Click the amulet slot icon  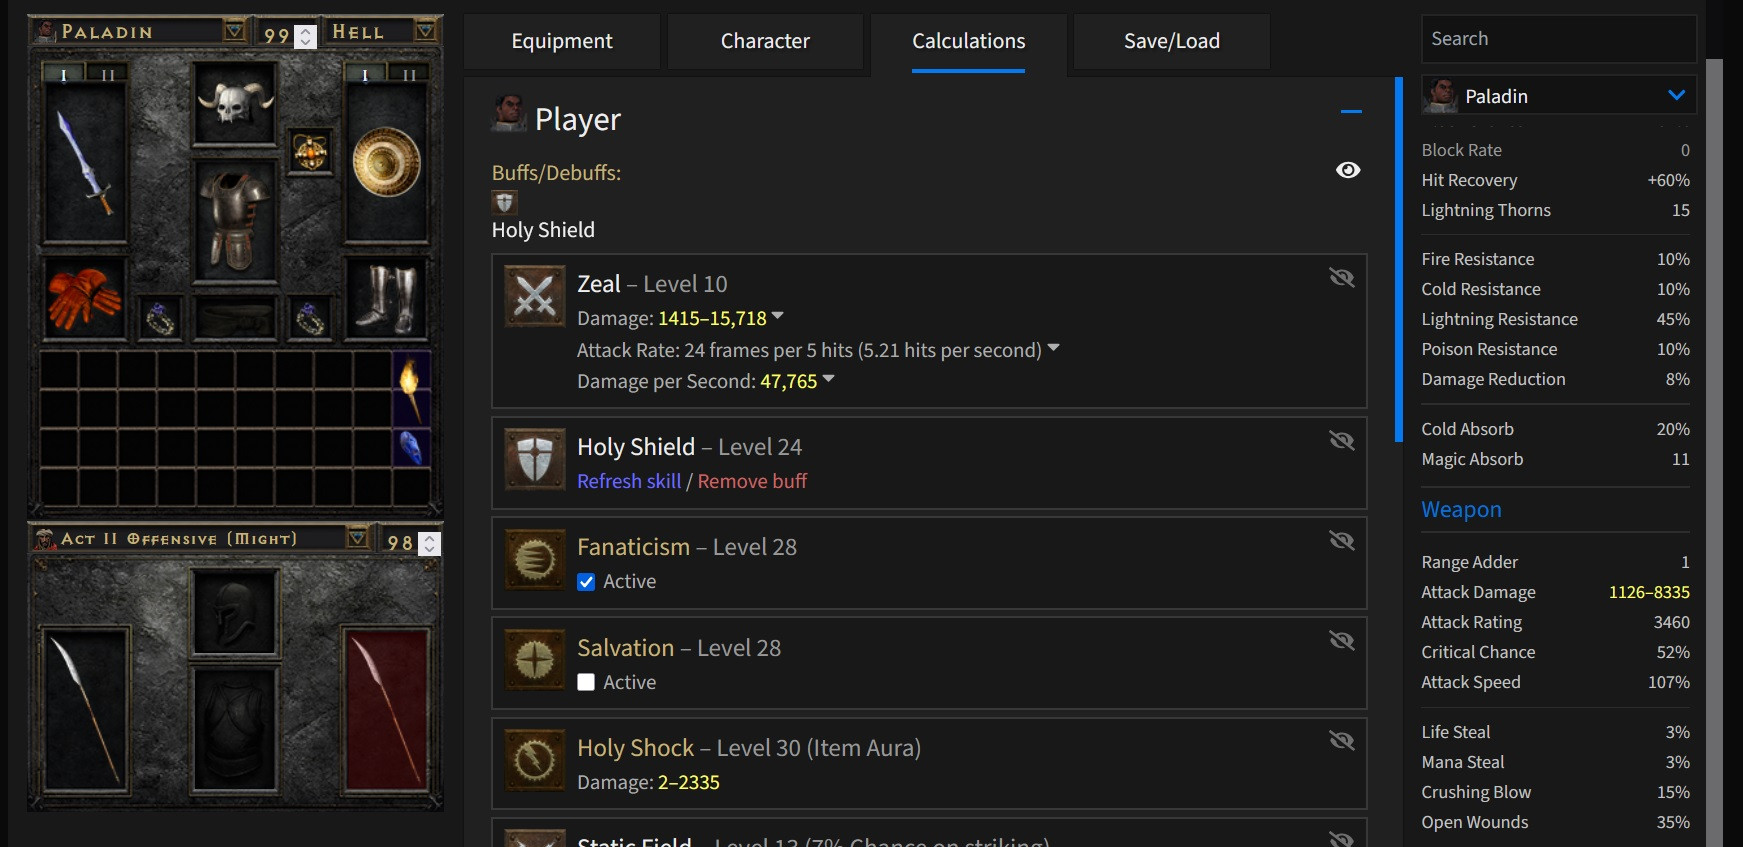310,152
